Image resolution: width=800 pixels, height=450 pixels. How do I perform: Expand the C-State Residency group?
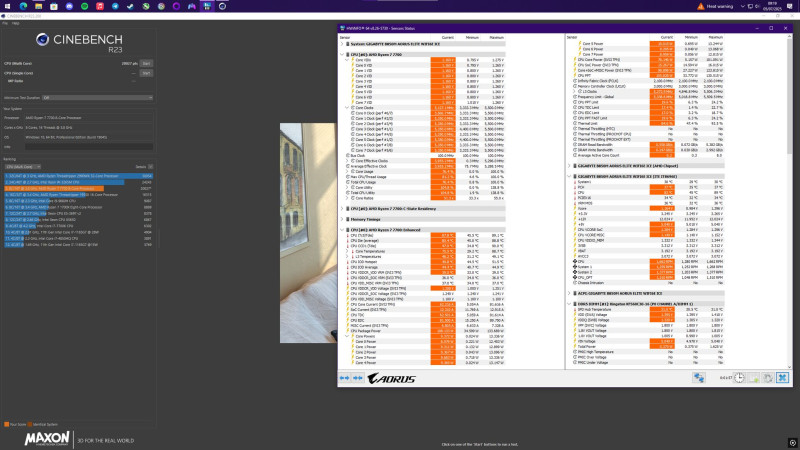tap(342, 209)
